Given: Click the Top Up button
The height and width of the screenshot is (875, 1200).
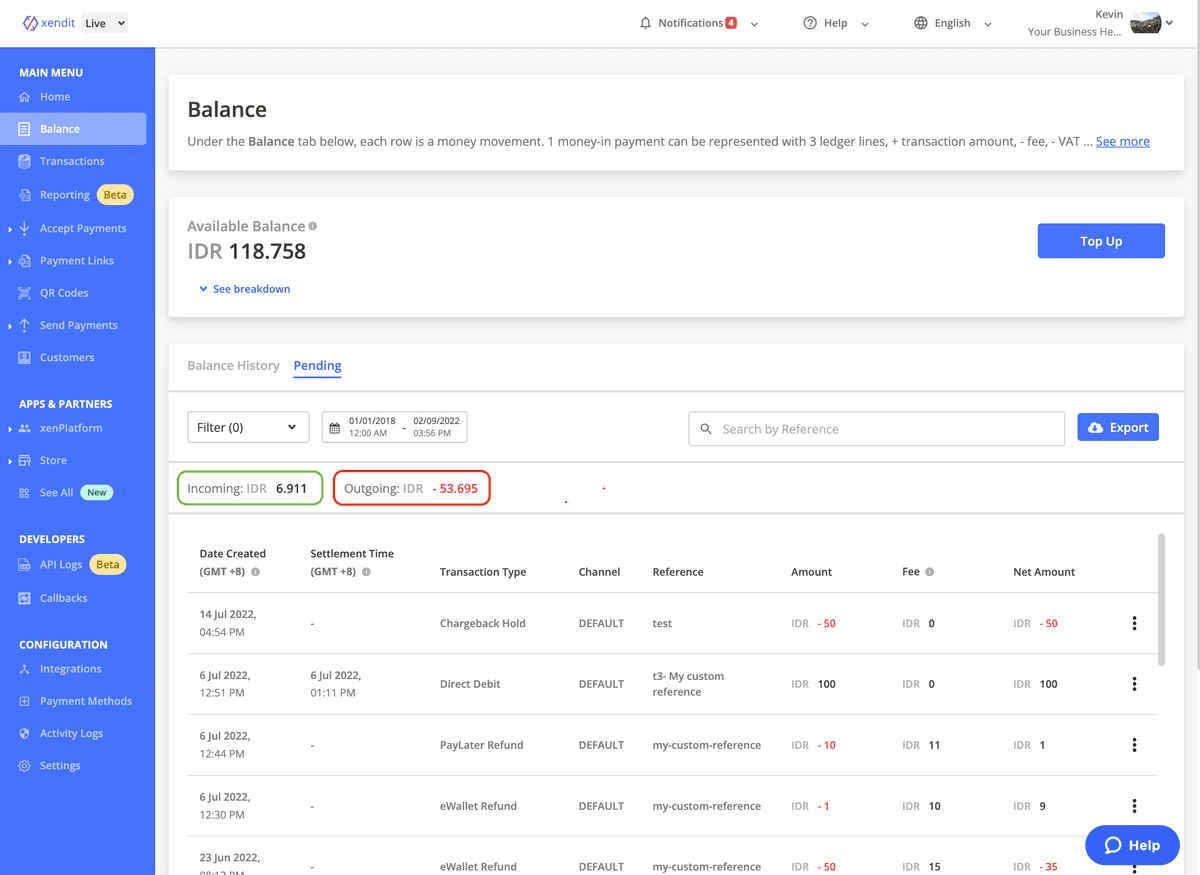Looking at the screenshot, I should coord(1100,241).
